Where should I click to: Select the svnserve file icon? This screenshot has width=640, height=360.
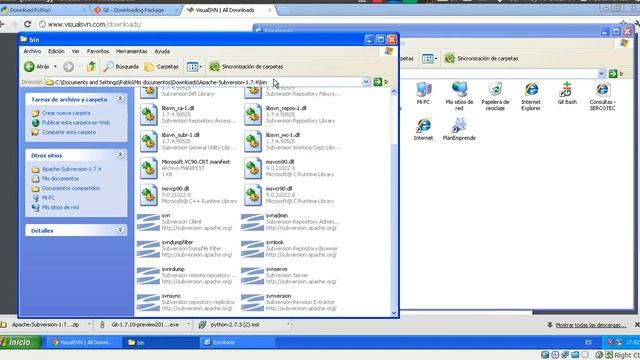coord(253,276)
